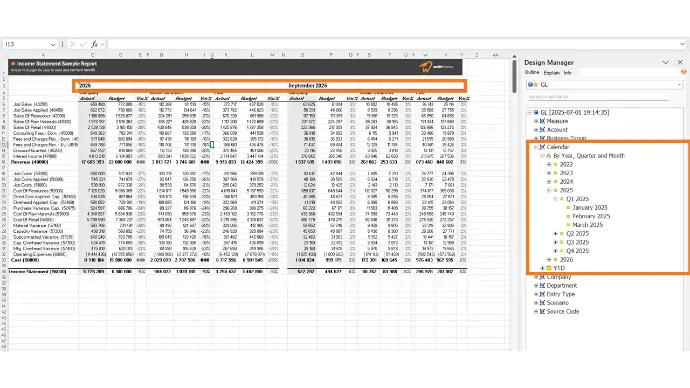The width and height of the screenshot is (690, 388).
Task: Select March 2025 in the tree
Action: (x=587, y=225)
